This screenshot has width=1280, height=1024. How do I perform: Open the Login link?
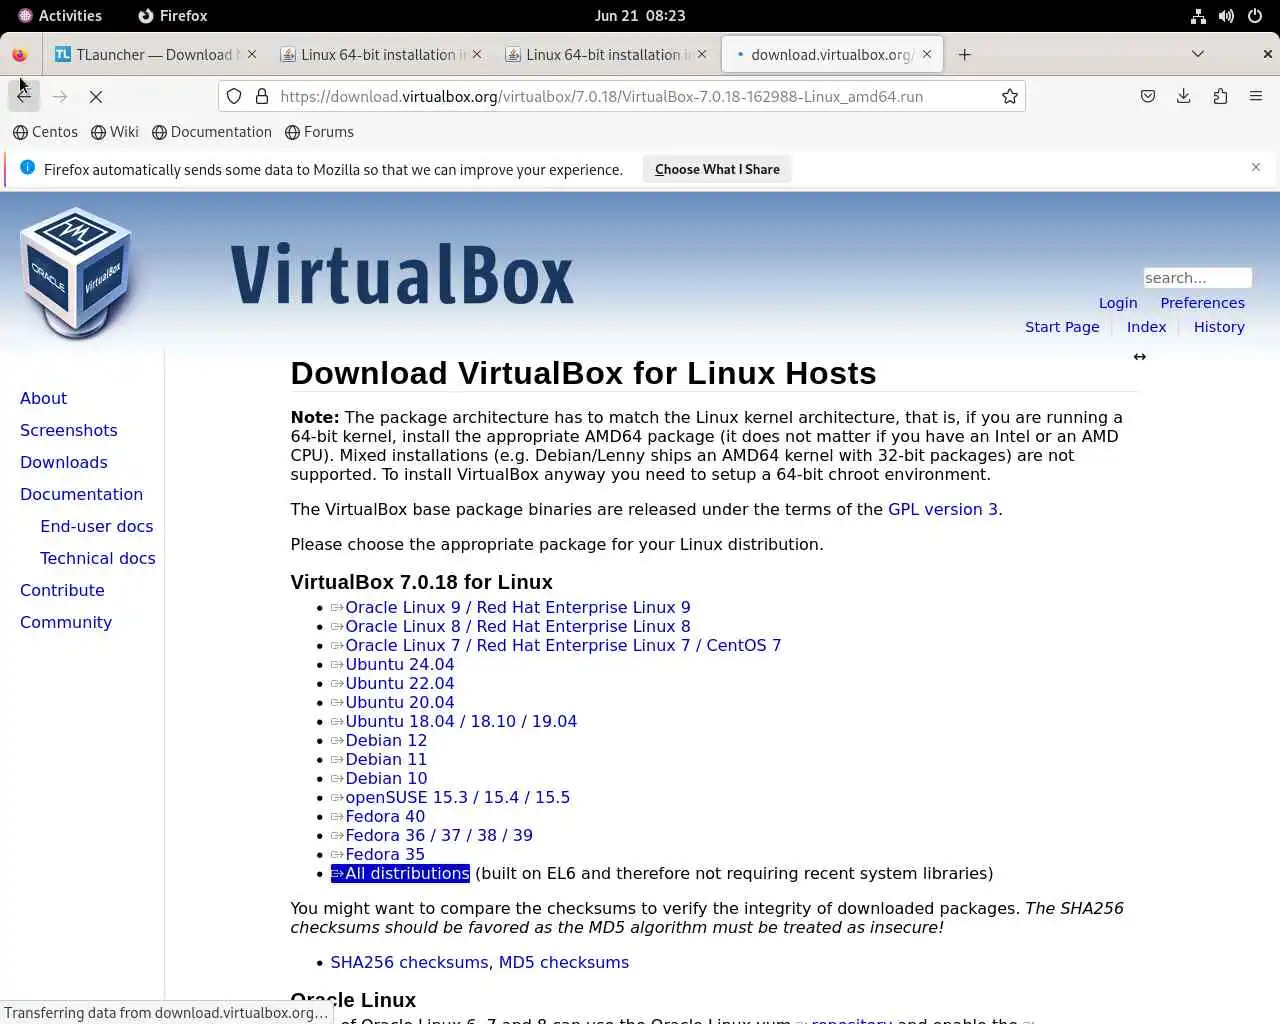click(1118, 303)
